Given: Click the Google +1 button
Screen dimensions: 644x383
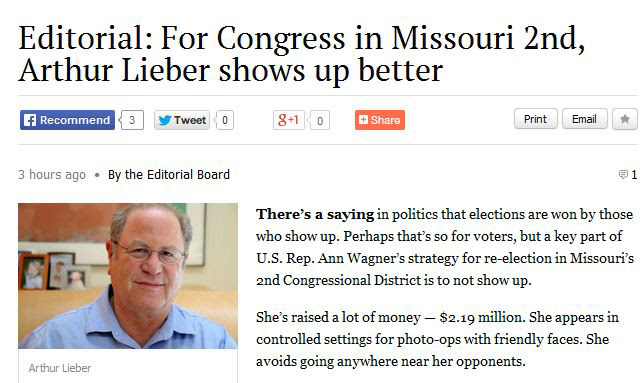Looking at the screenshot, I should click(289, 120).
